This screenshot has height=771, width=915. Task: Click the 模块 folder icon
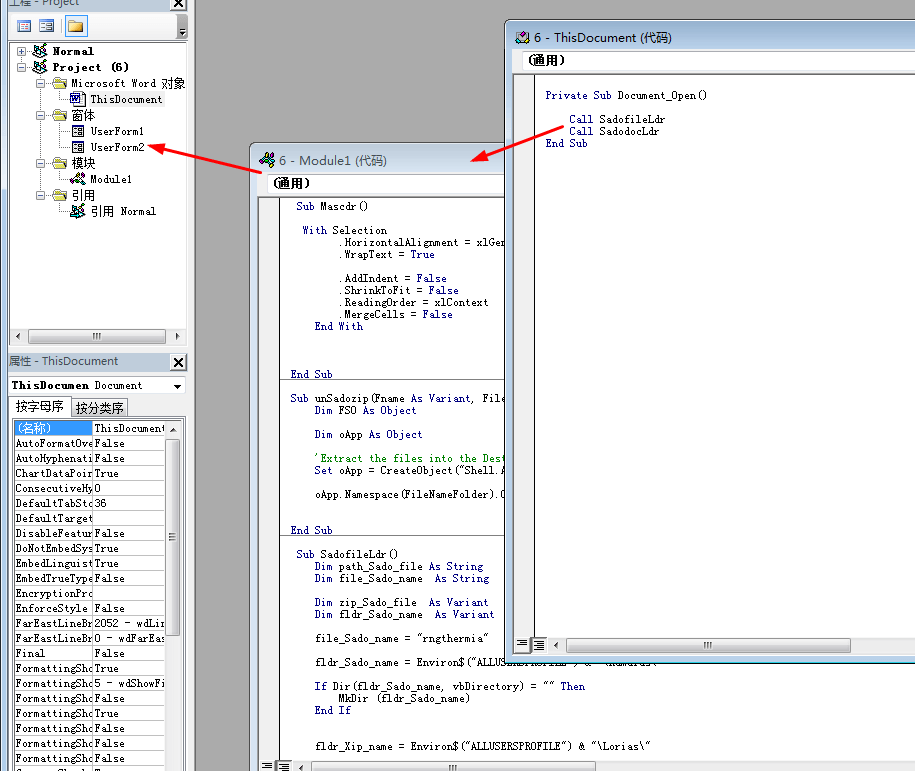tap(60, 163)
